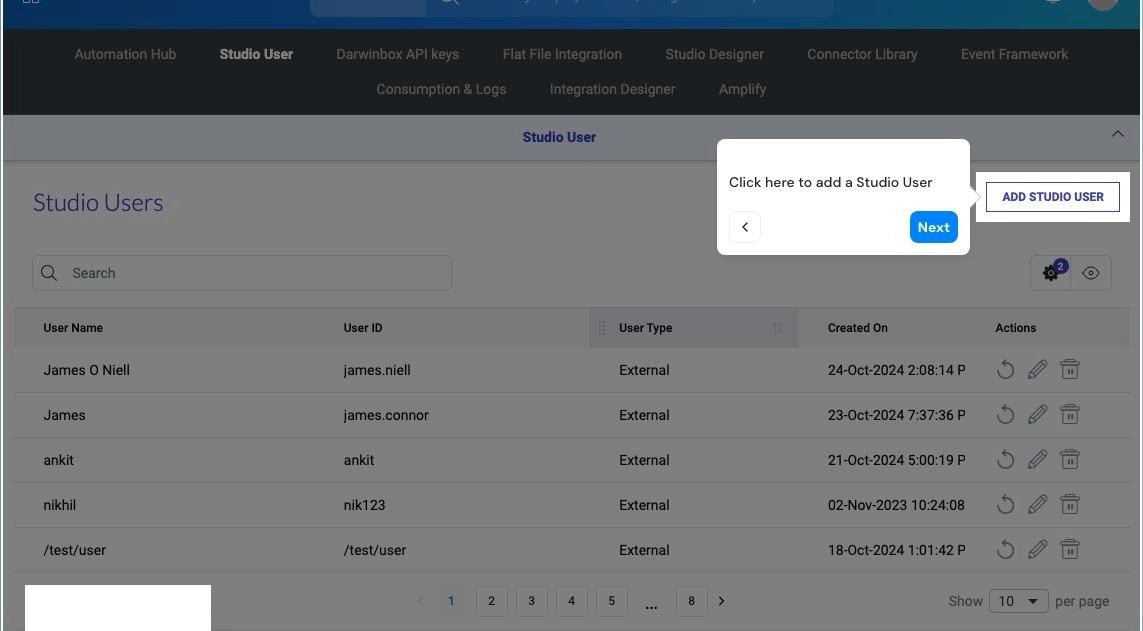This screenshot has height=631, width=1143.
Task: Grab the User Type column drag handle
Action: tap(601, 328)
